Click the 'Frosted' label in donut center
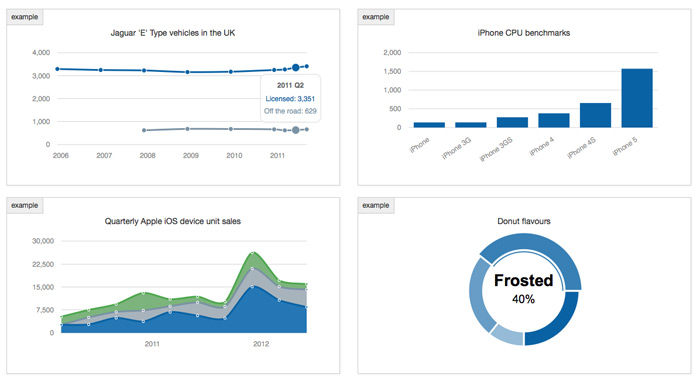Screen dimensions: 700x385 (523, 280)
